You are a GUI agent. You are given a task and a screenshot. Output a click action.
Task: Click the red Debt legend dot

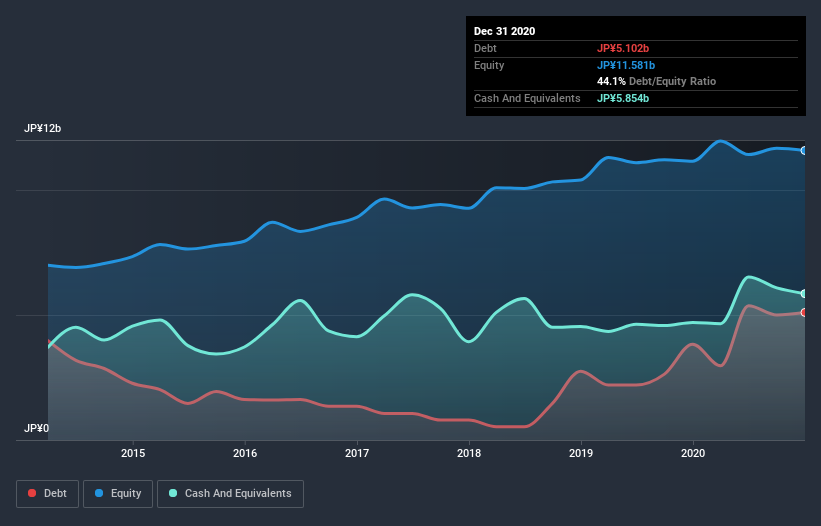pos(32,493)
